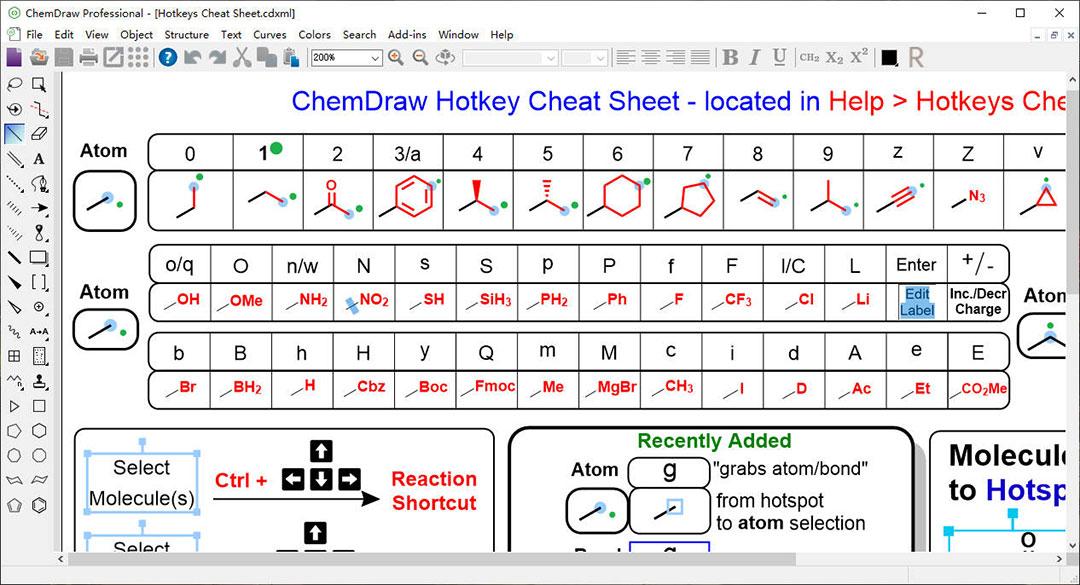Image resolution: width=1080 pixels, height=585 pixels.
Task: Select the Marquee selection tool
Action: (x=39, y=85)
